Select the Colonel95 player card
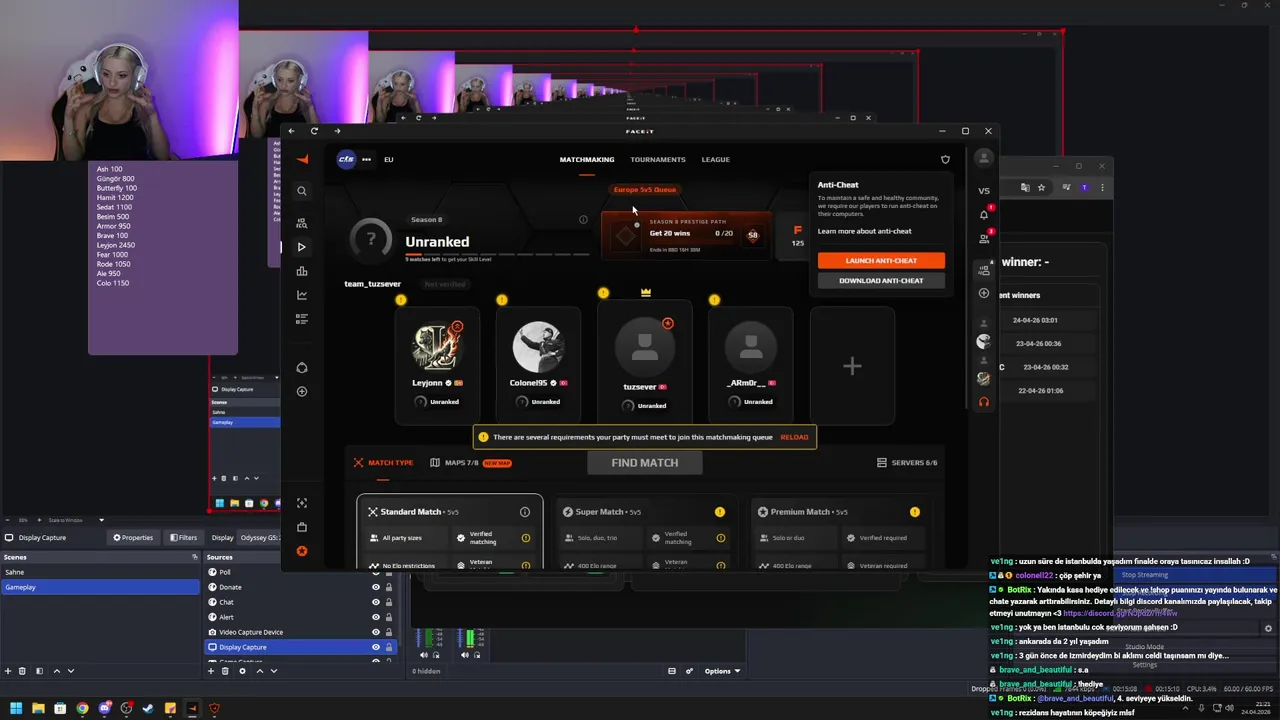The image size is (1280, 720). [538, 366]
